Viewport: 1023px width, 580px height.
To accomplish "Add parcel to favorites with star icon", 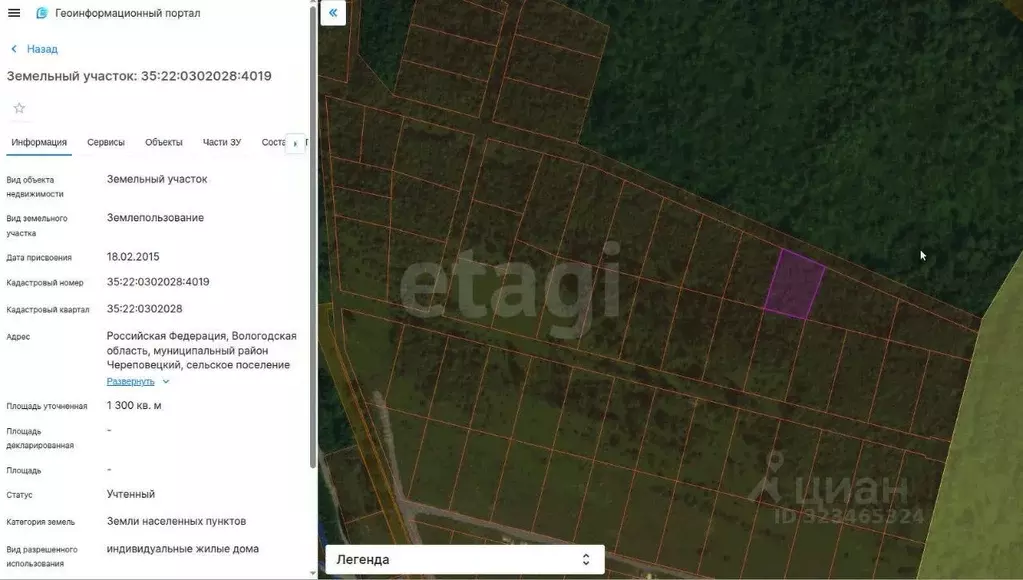I will pyautogui.click(x=19, y=108).
